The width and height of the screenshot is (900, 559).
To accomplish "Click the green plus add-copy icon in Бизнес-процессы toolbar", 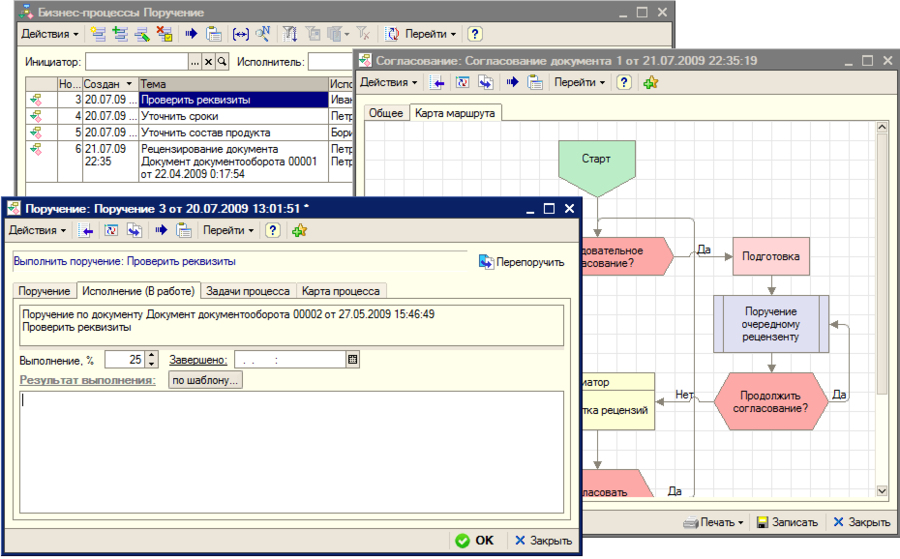I will 120,34.
